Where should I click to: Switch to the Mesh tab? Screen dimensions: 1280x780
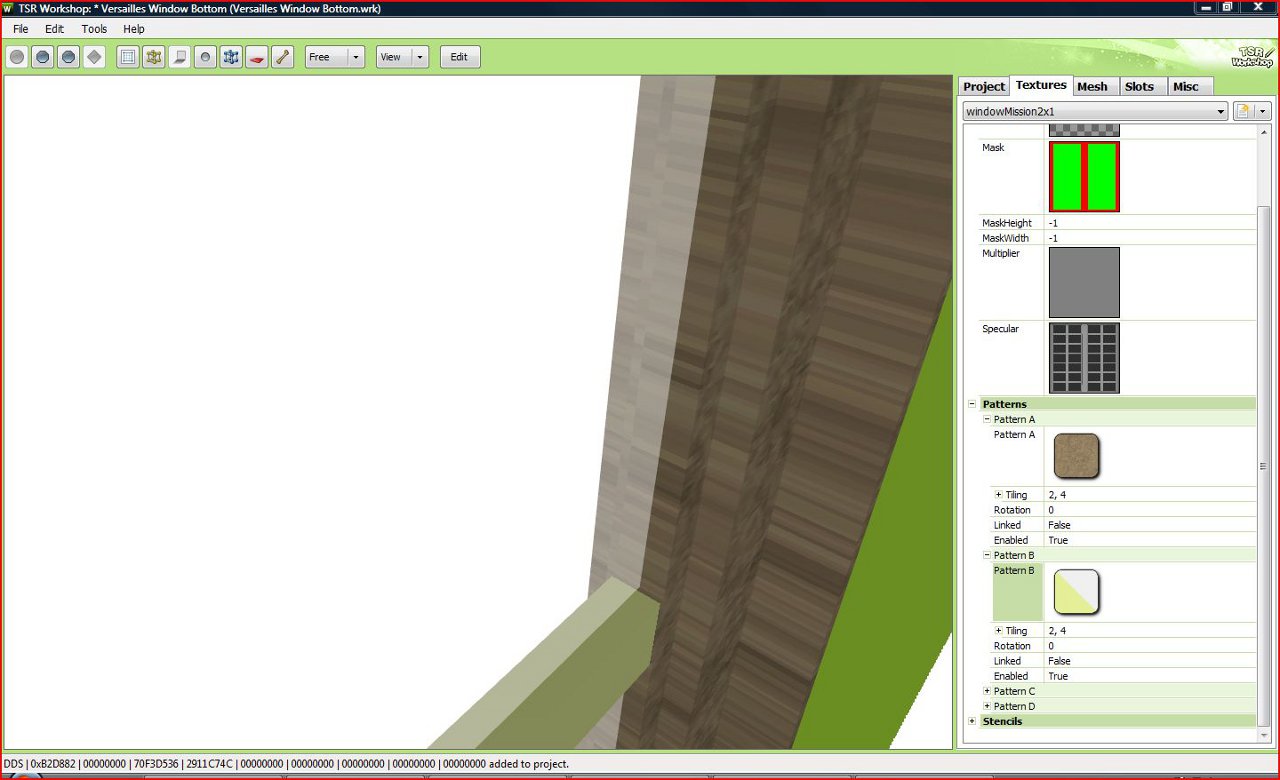(1093, 86)
